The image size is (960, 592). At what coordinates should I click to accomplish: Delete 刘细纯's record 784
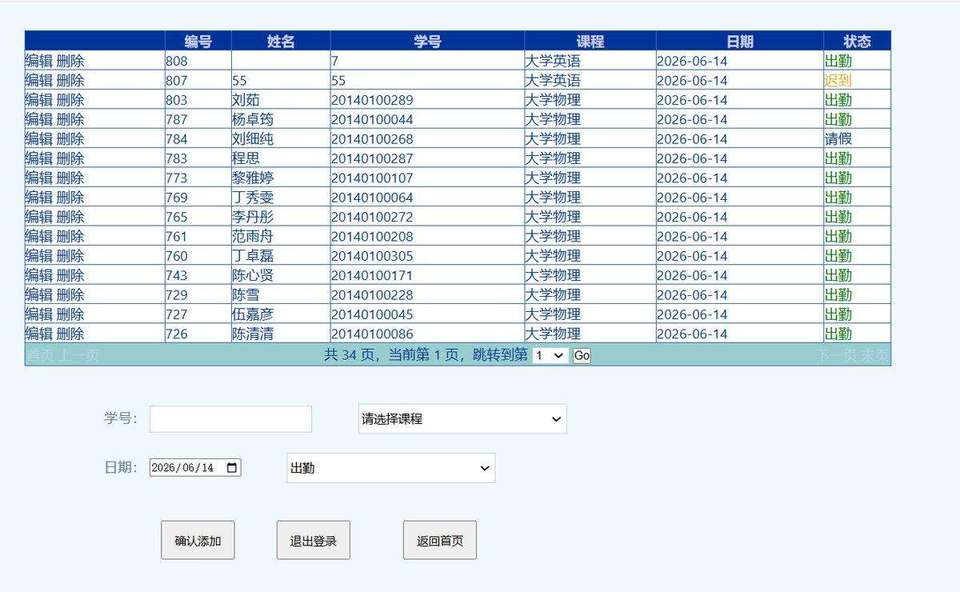[x=70, y=139]
